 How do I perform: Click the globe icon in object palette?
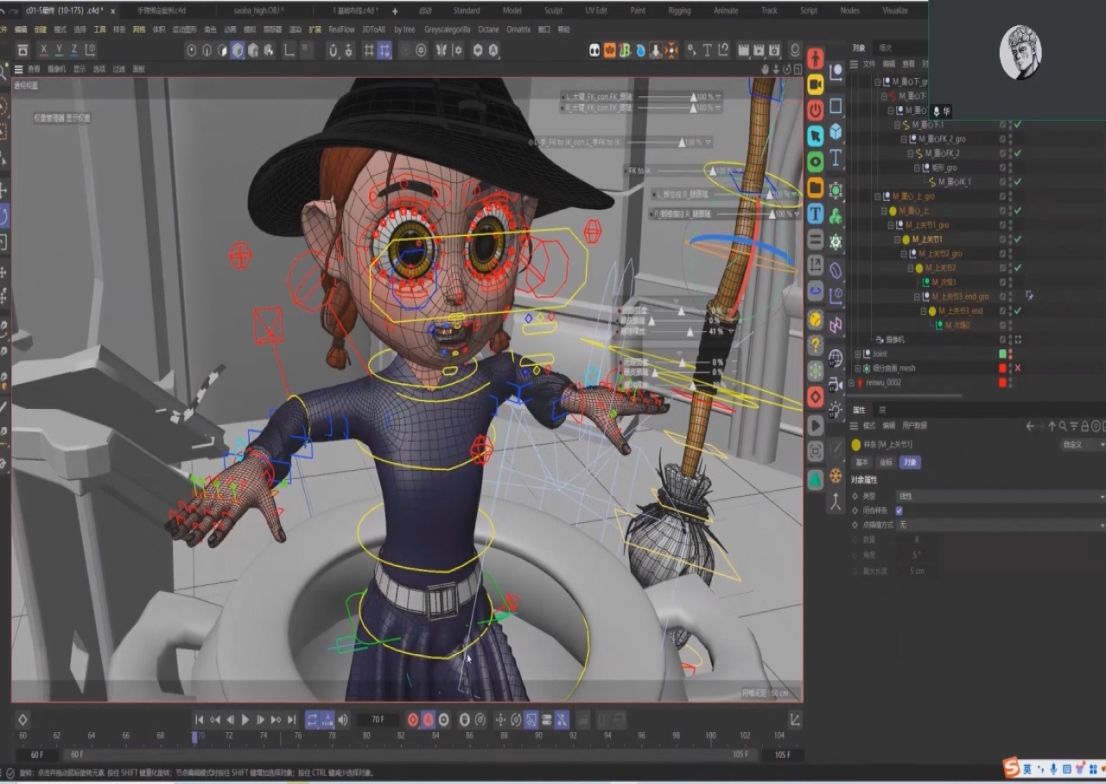[836, 358]
